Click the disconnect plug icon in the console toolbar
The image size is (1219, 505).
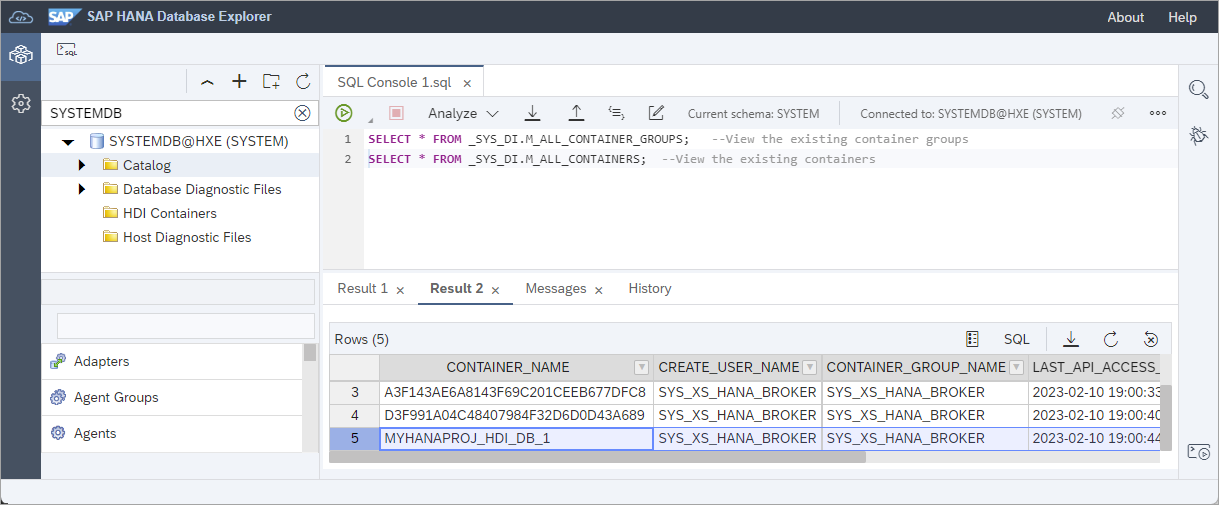(x=1118, y=113)
